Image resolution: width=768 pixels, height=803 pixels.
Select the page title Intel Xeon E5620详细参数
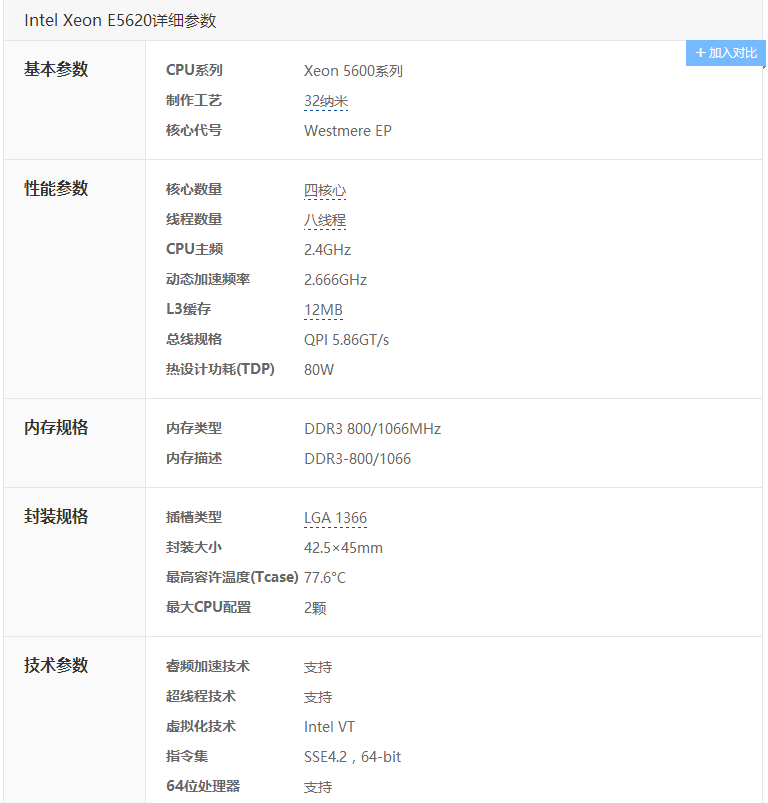click(120, 20)
